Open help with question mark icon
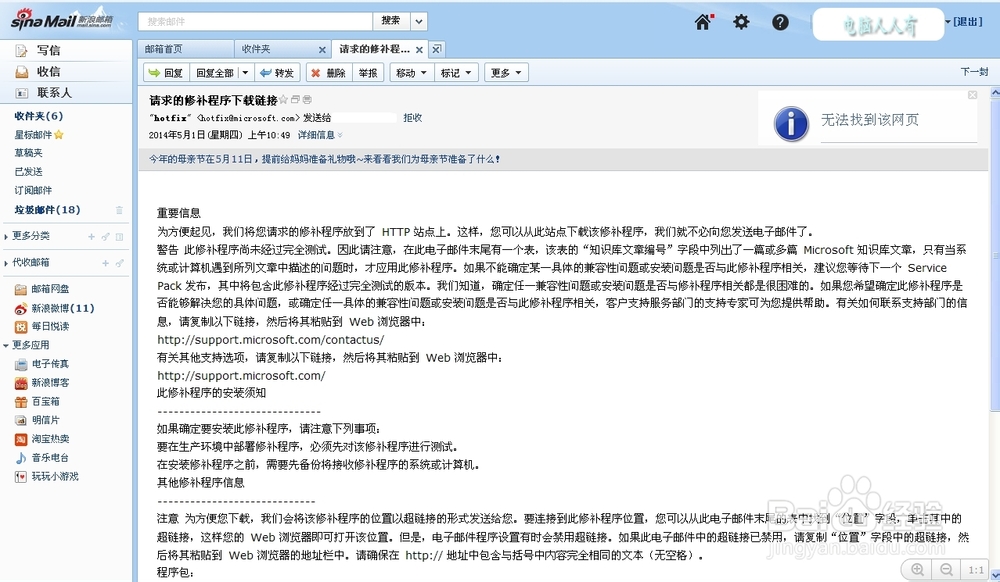1000x582 pixels. coord(780,22)
